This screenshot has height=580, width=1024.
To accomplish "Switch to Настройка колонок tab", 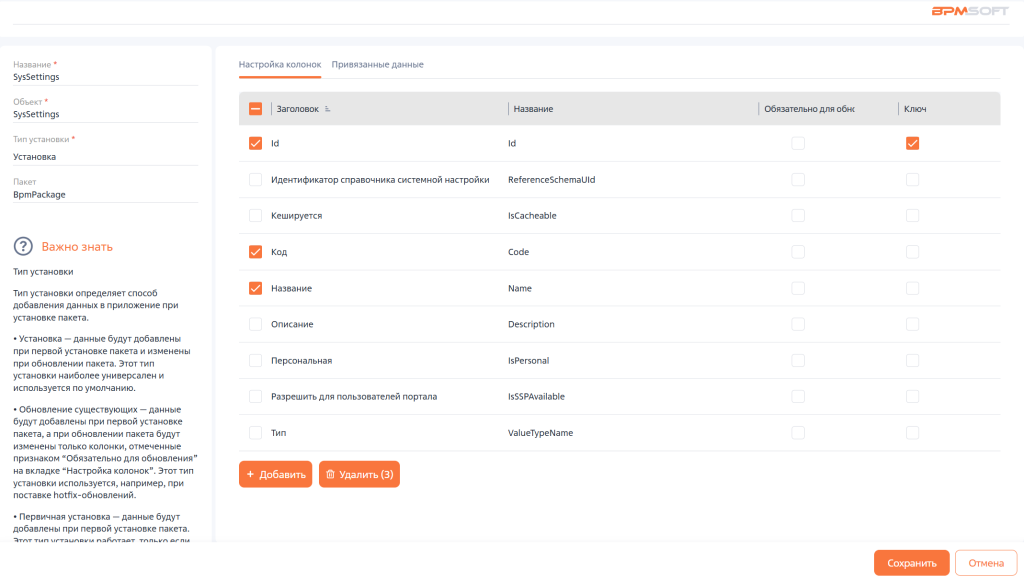I will 280,65.
